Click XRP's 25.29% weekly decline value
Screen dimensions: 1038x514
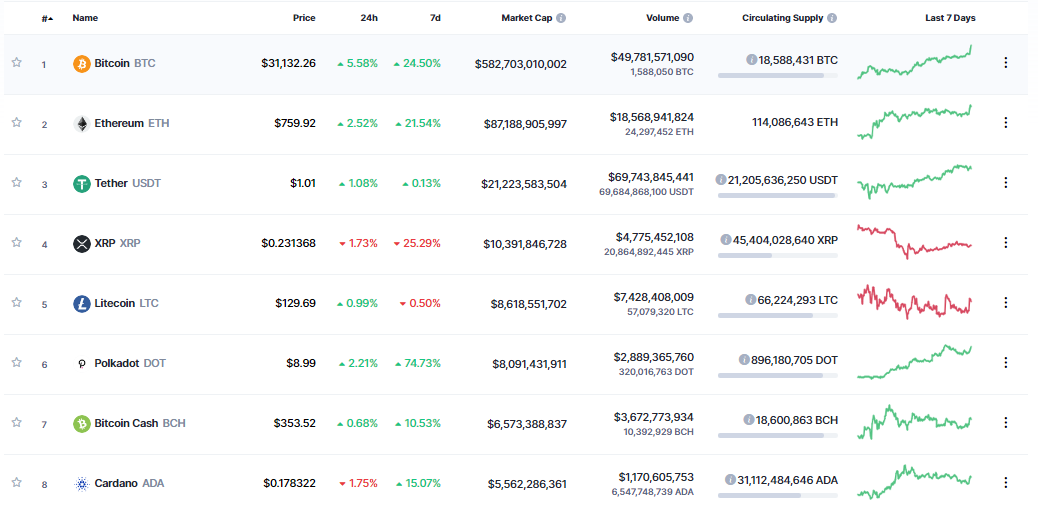pyautogui.click(x=417, y=243)
